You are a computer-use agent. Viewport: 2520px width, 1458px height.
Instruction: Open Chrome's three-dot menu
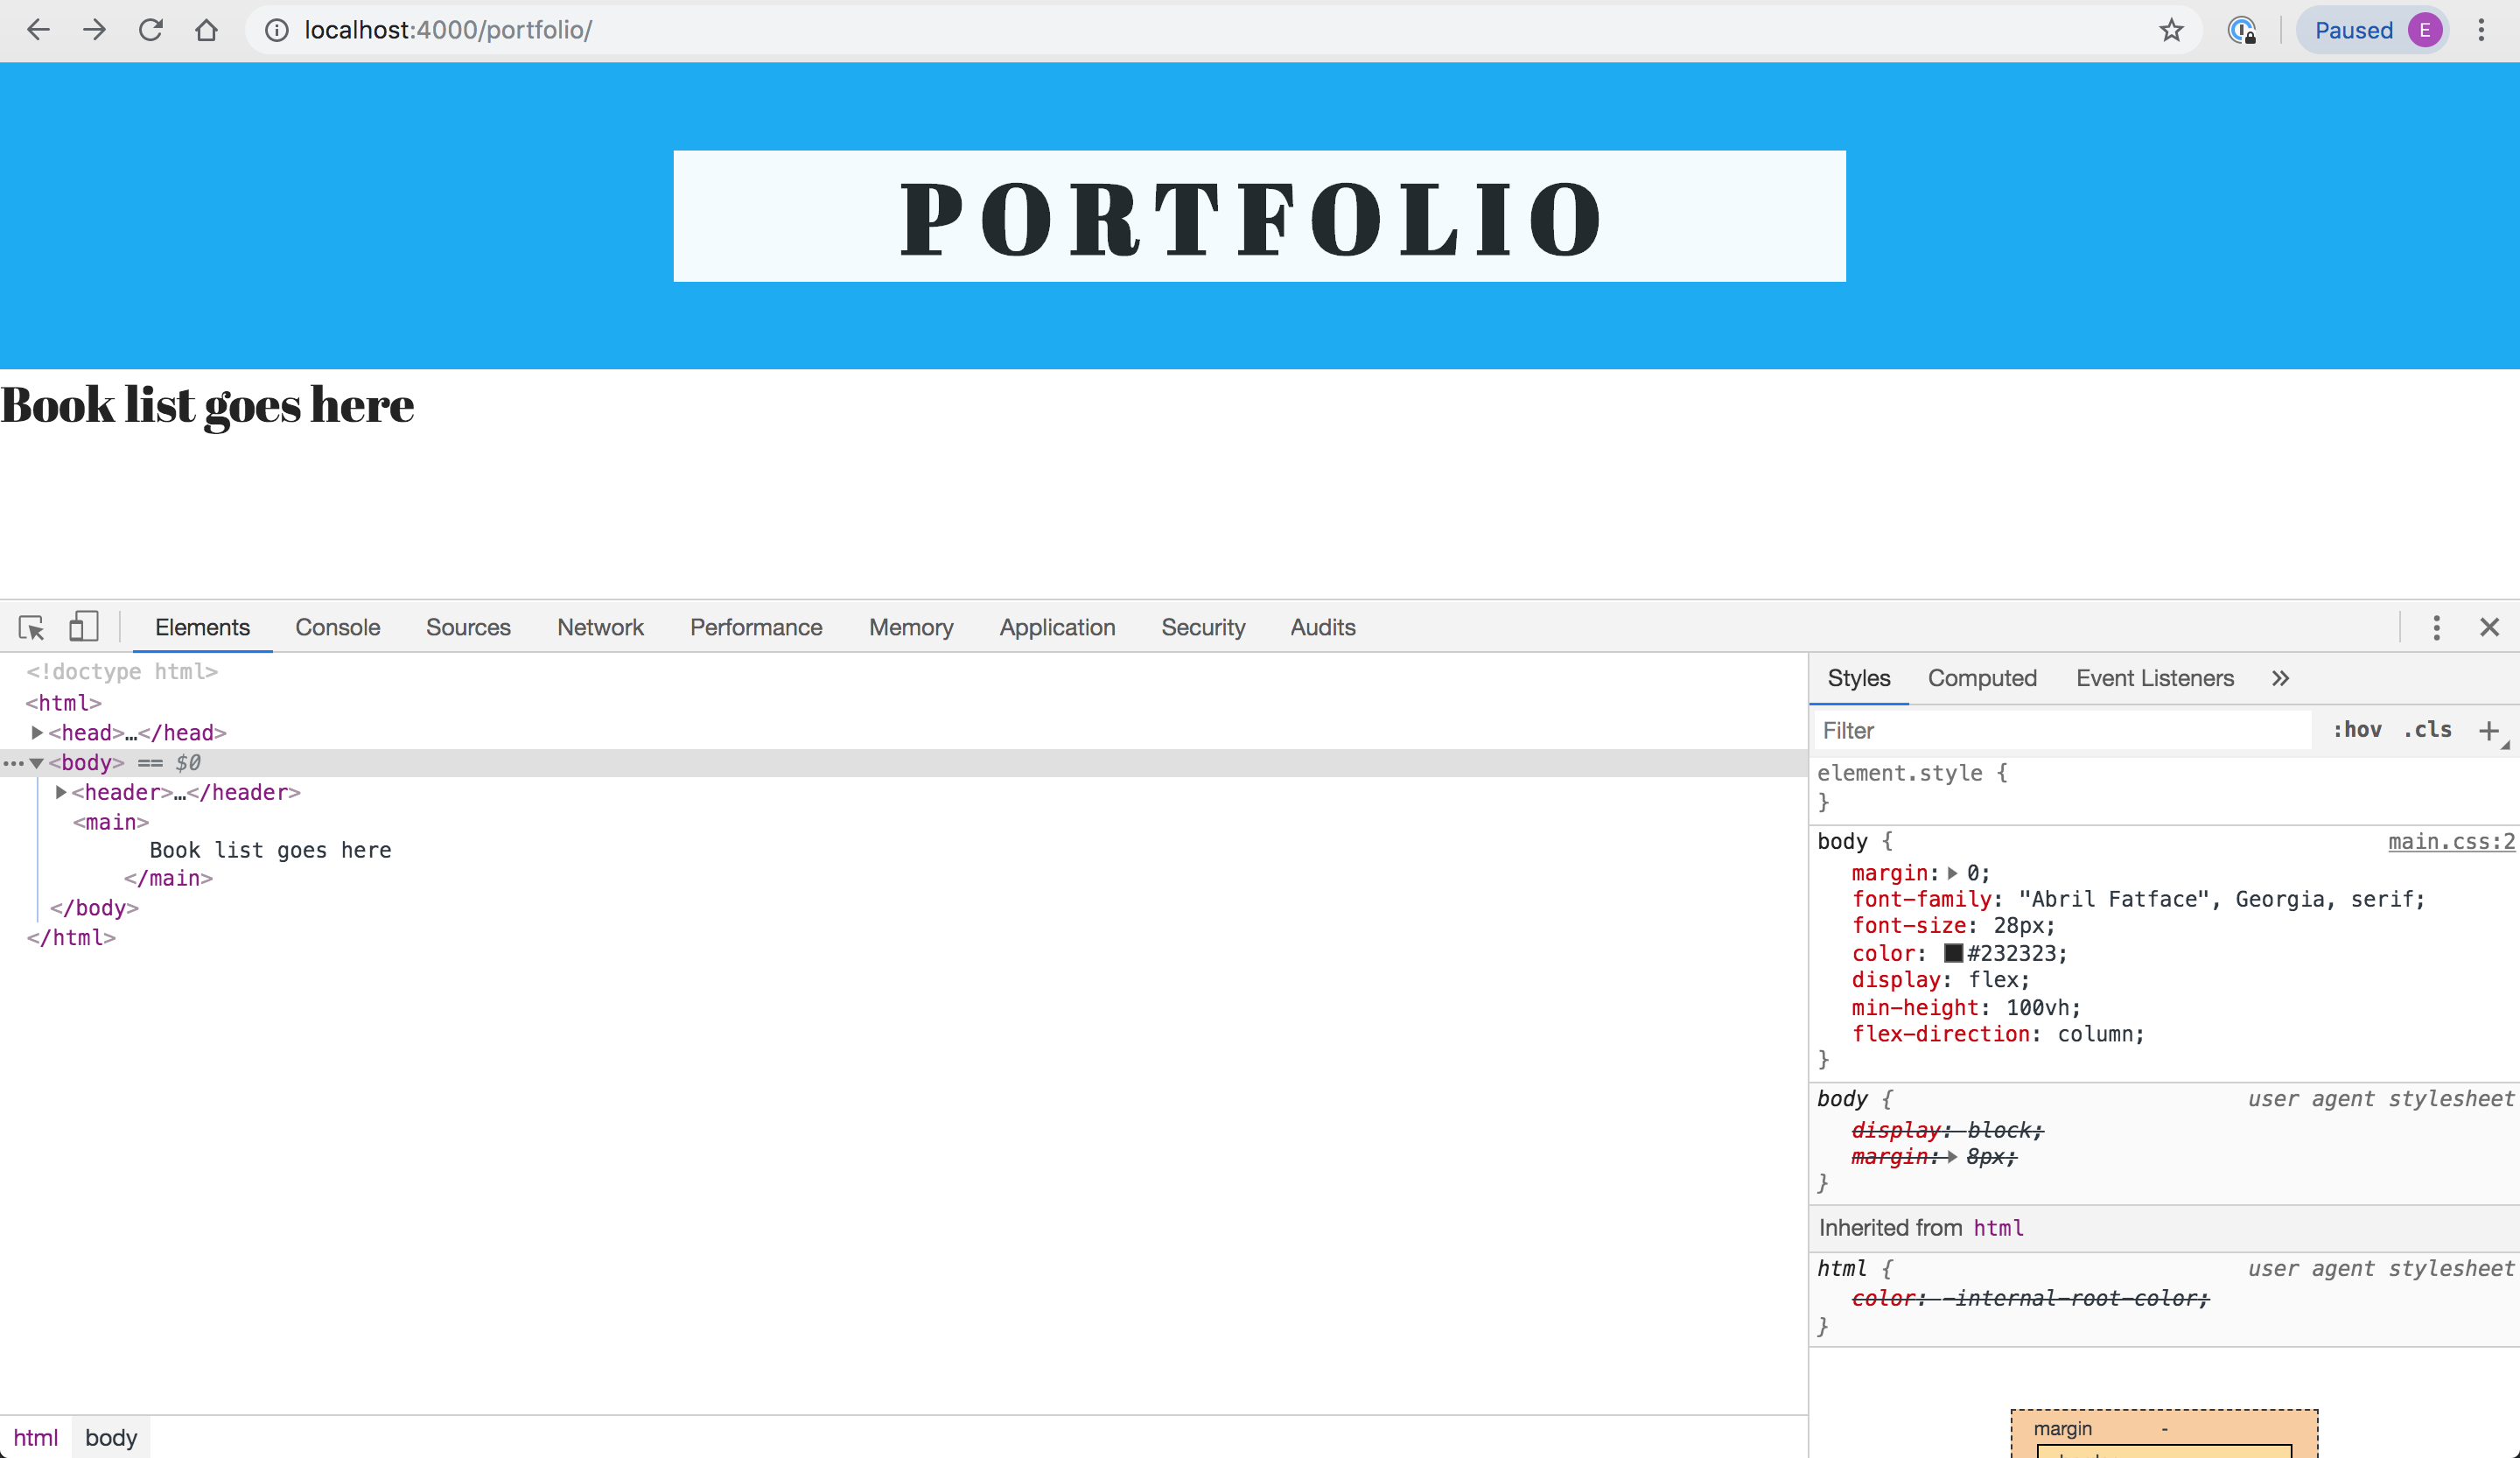[x=2481, y=30]
